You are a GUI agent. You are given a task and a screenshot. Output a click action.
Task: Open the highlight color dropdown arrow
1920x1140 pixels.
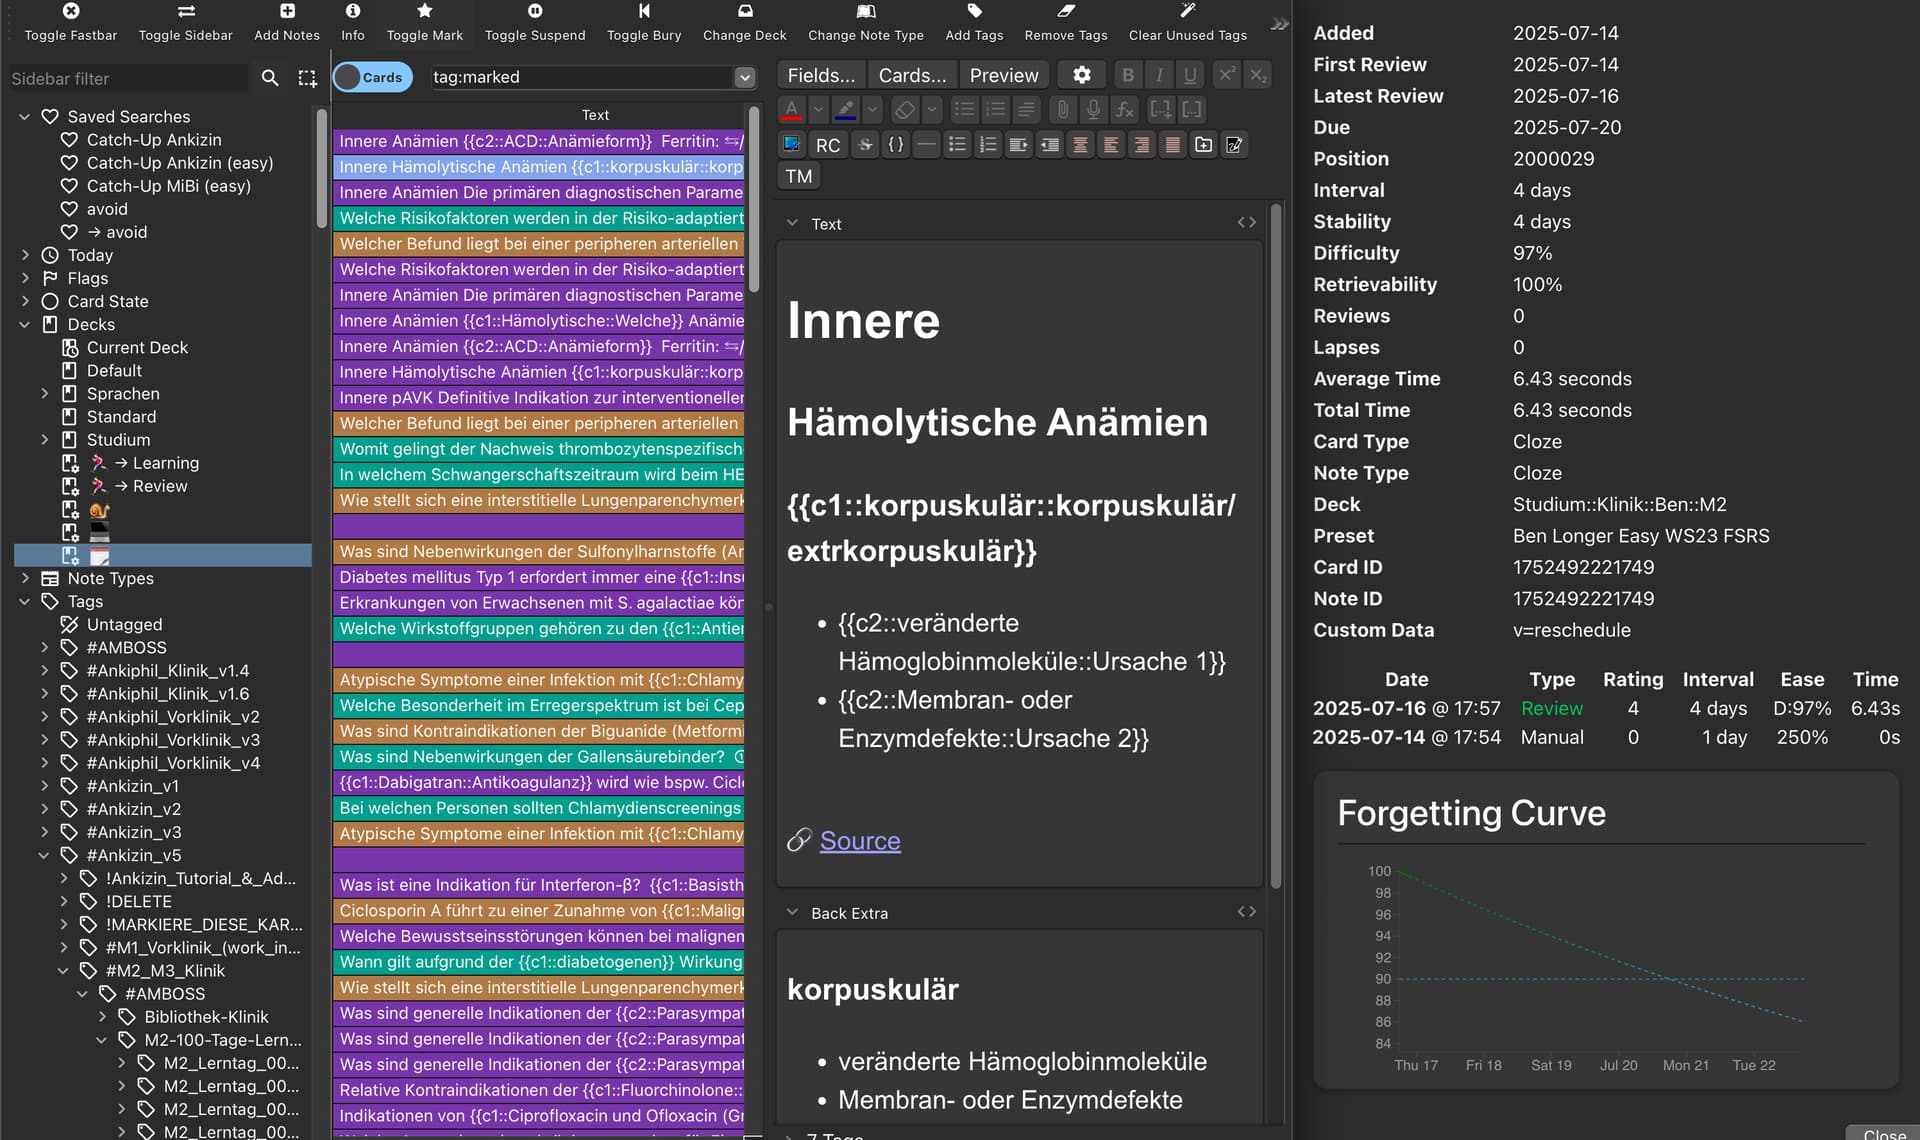tap(872, 110)
